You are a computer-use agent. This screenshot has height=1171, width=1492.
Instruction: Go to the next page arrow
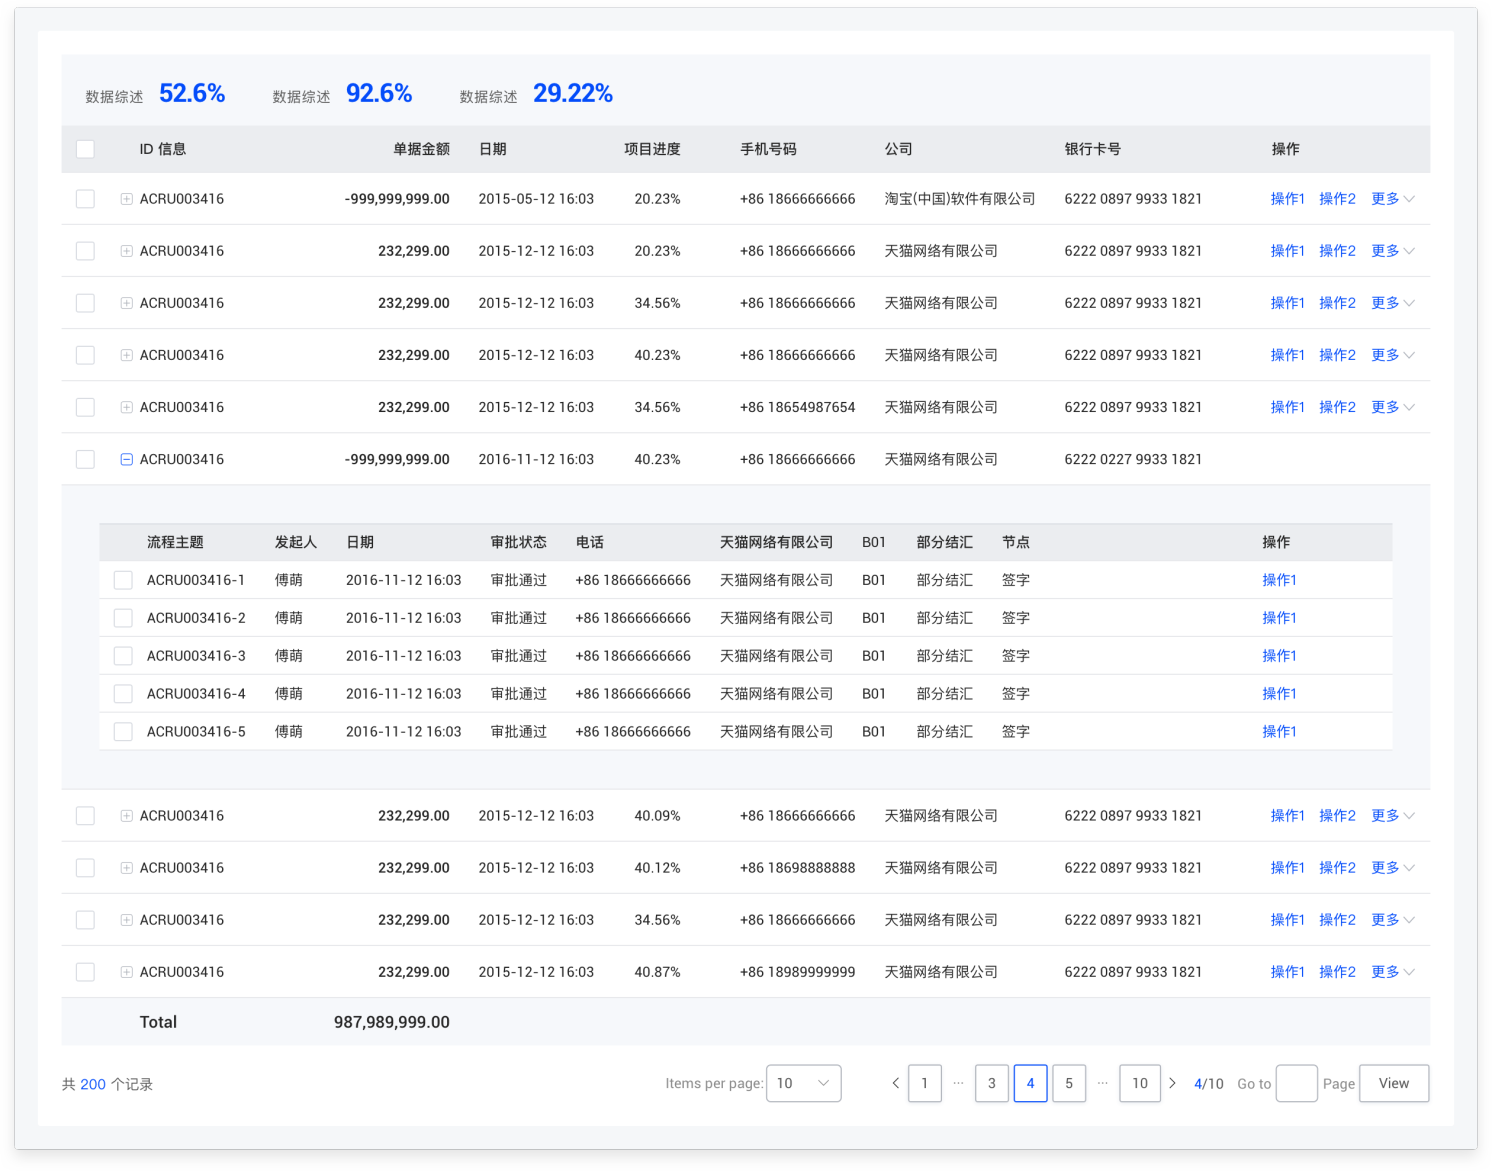[x=1172, y=1083]
